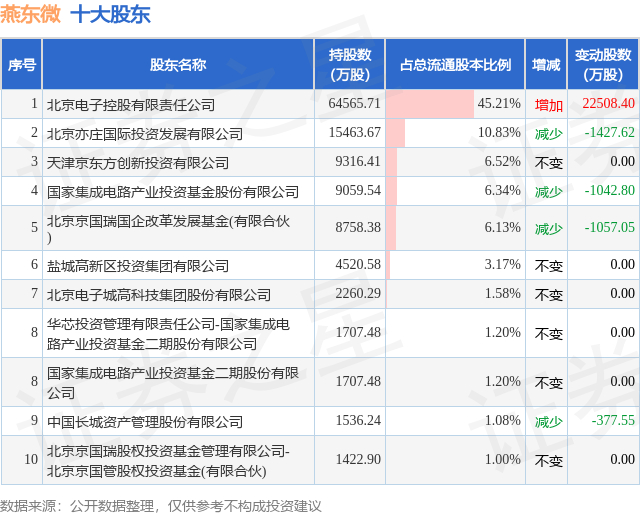
Task: Click the 变动股数(万股) column header
Action: 603,64
